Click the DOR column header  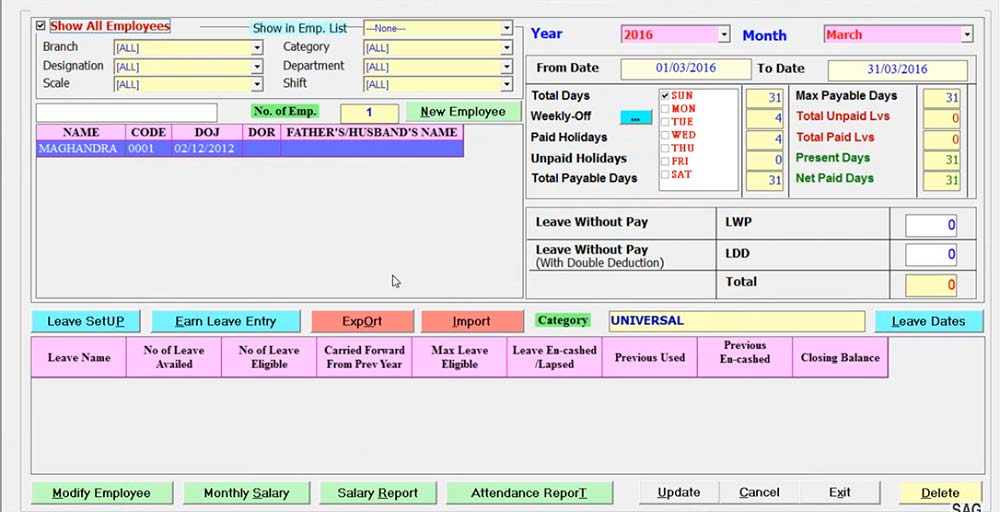(262, 133)
